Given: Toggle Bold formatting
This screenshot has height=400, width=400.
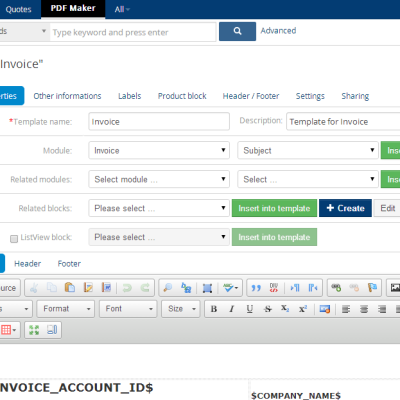Looking at the screenshot, I should (214, 309).
